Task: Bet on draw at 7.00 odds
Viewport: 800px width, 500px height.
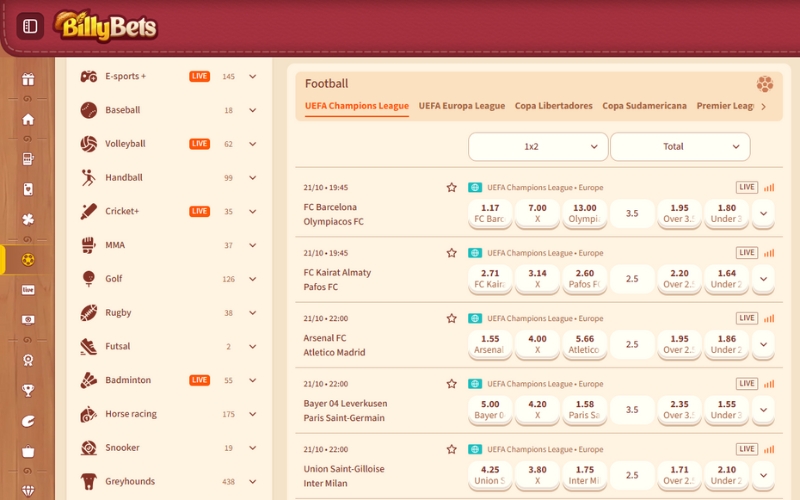Action: [x=537, y=213]
